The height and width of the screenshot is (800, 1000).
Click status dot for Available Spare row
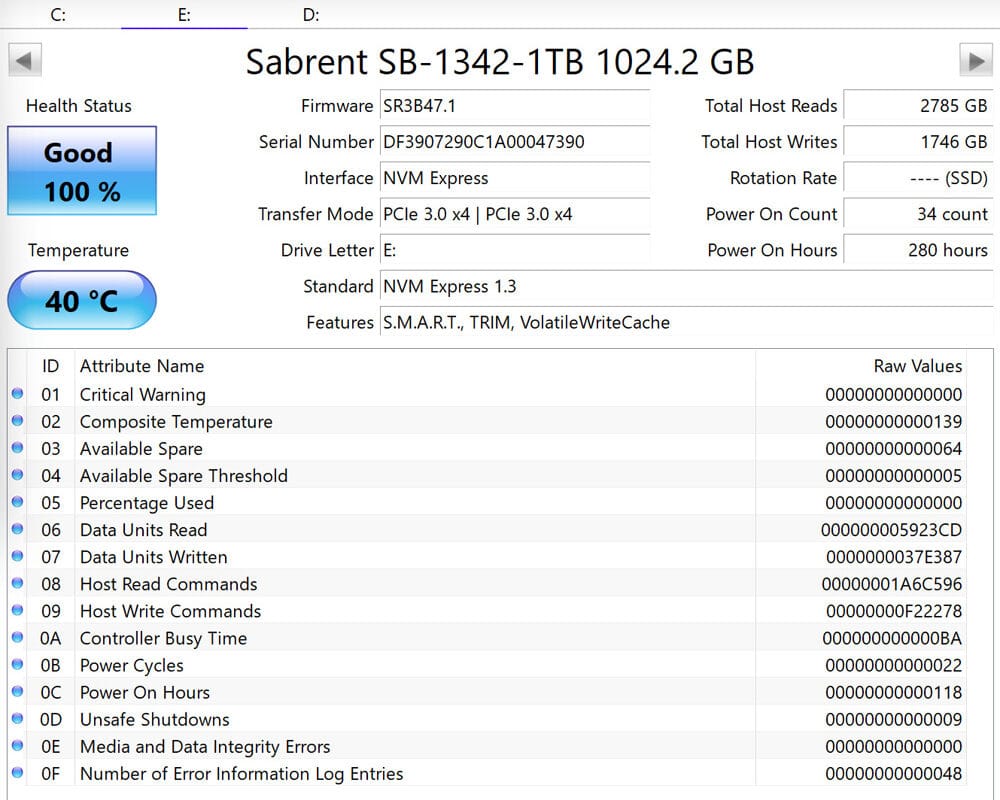click(17, 448)
